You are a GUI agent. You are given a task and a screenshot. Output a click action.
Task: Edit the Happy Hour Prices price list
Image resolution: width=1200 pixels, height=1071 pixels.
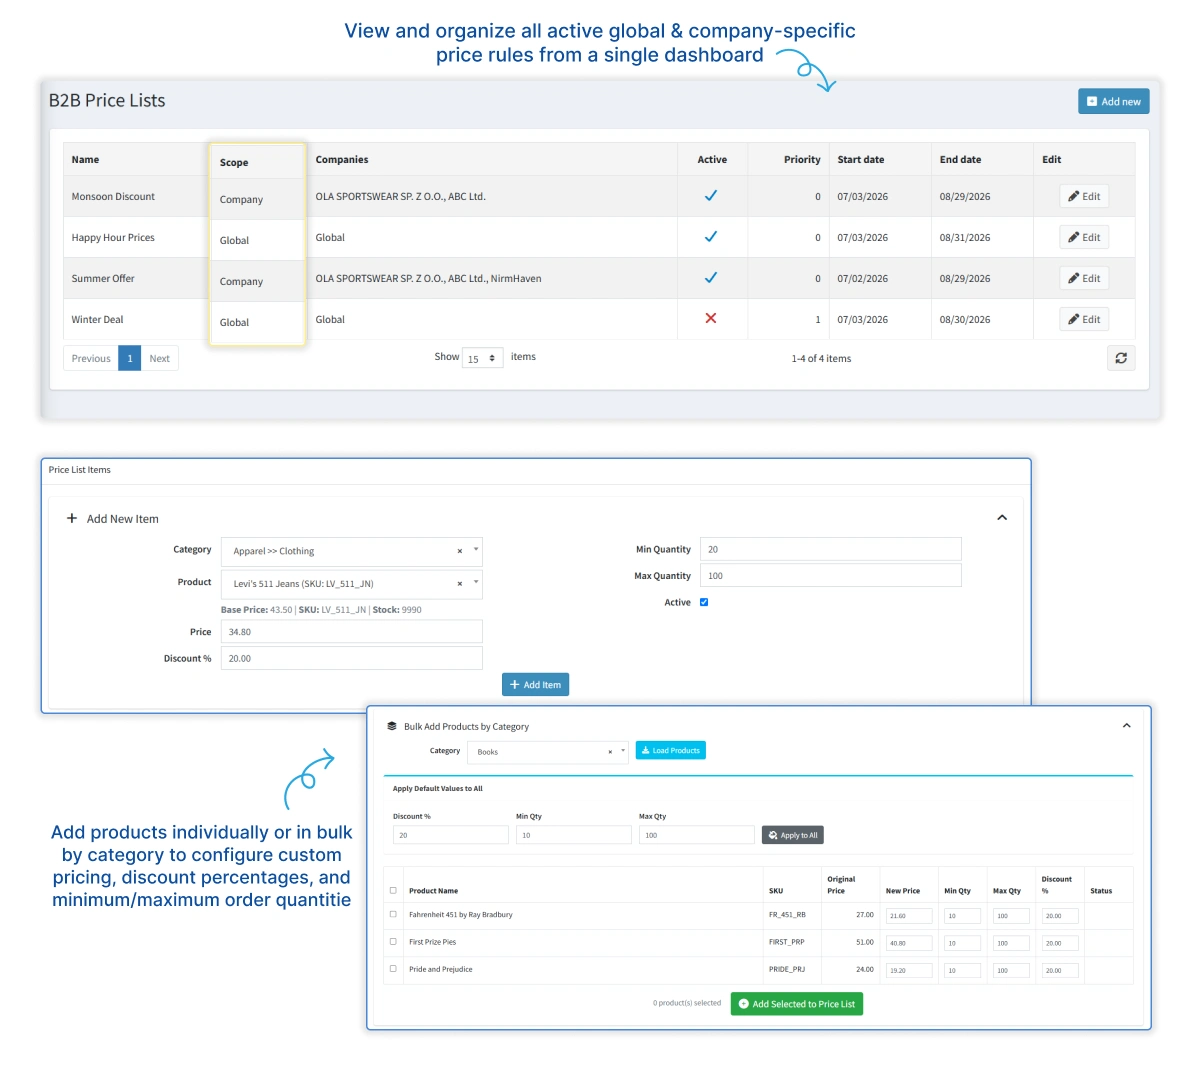tap(1084, 237)
